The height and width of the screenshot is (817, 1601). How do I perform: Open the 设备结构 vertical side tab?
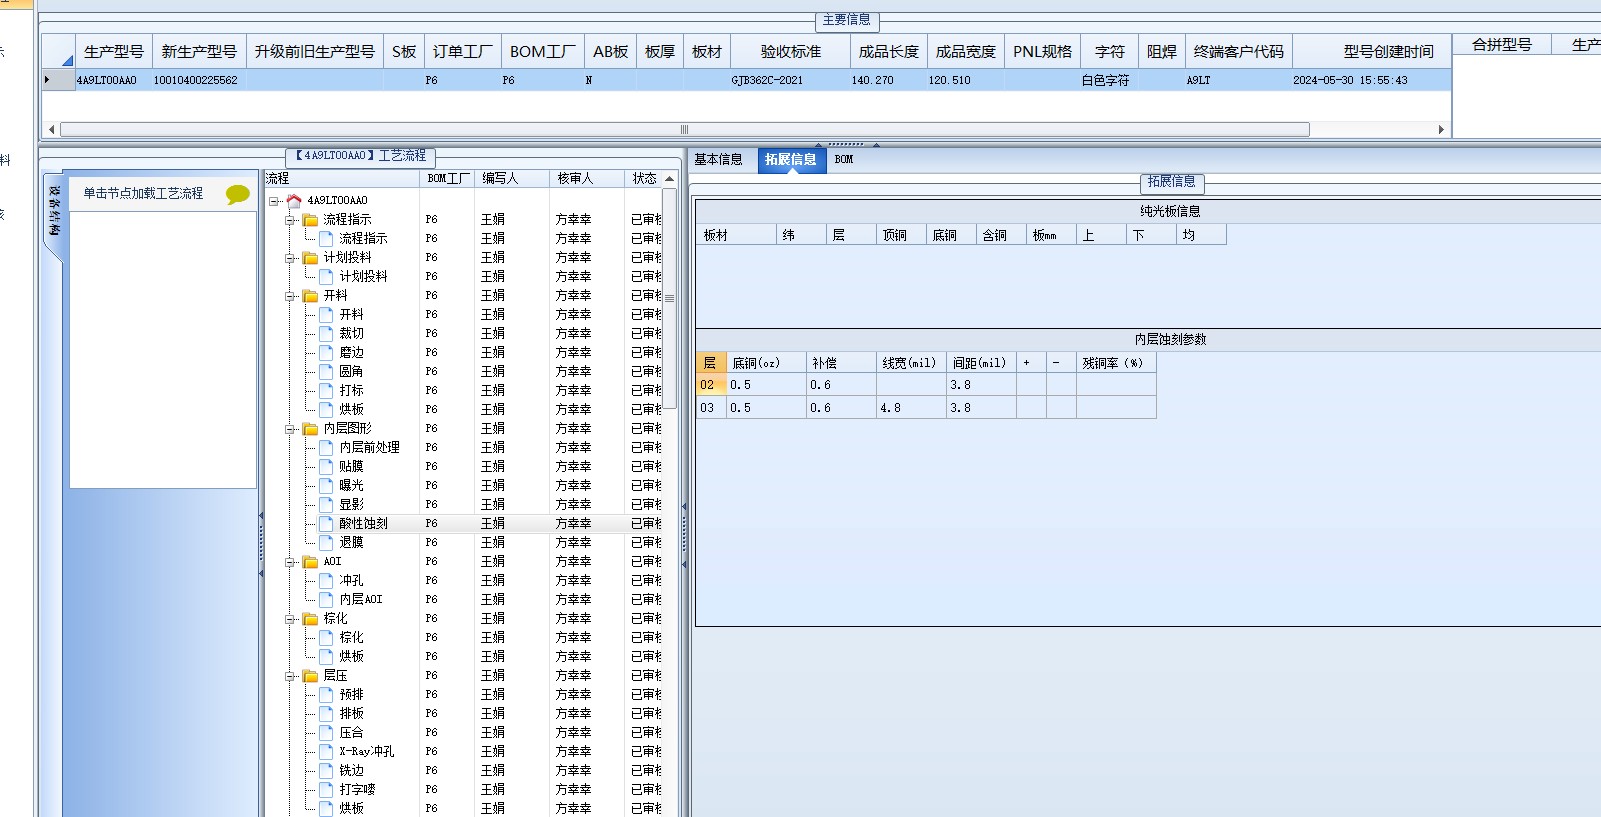tap(55, 211)
